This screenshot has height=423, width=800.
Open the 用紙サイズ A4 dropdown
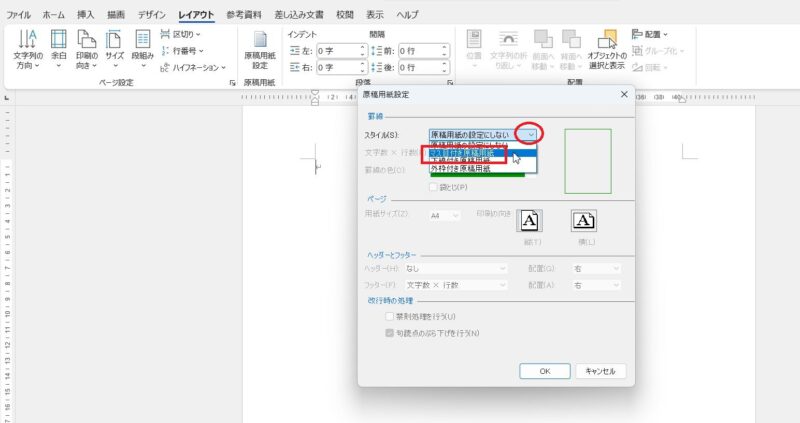[x=445, y=216]
